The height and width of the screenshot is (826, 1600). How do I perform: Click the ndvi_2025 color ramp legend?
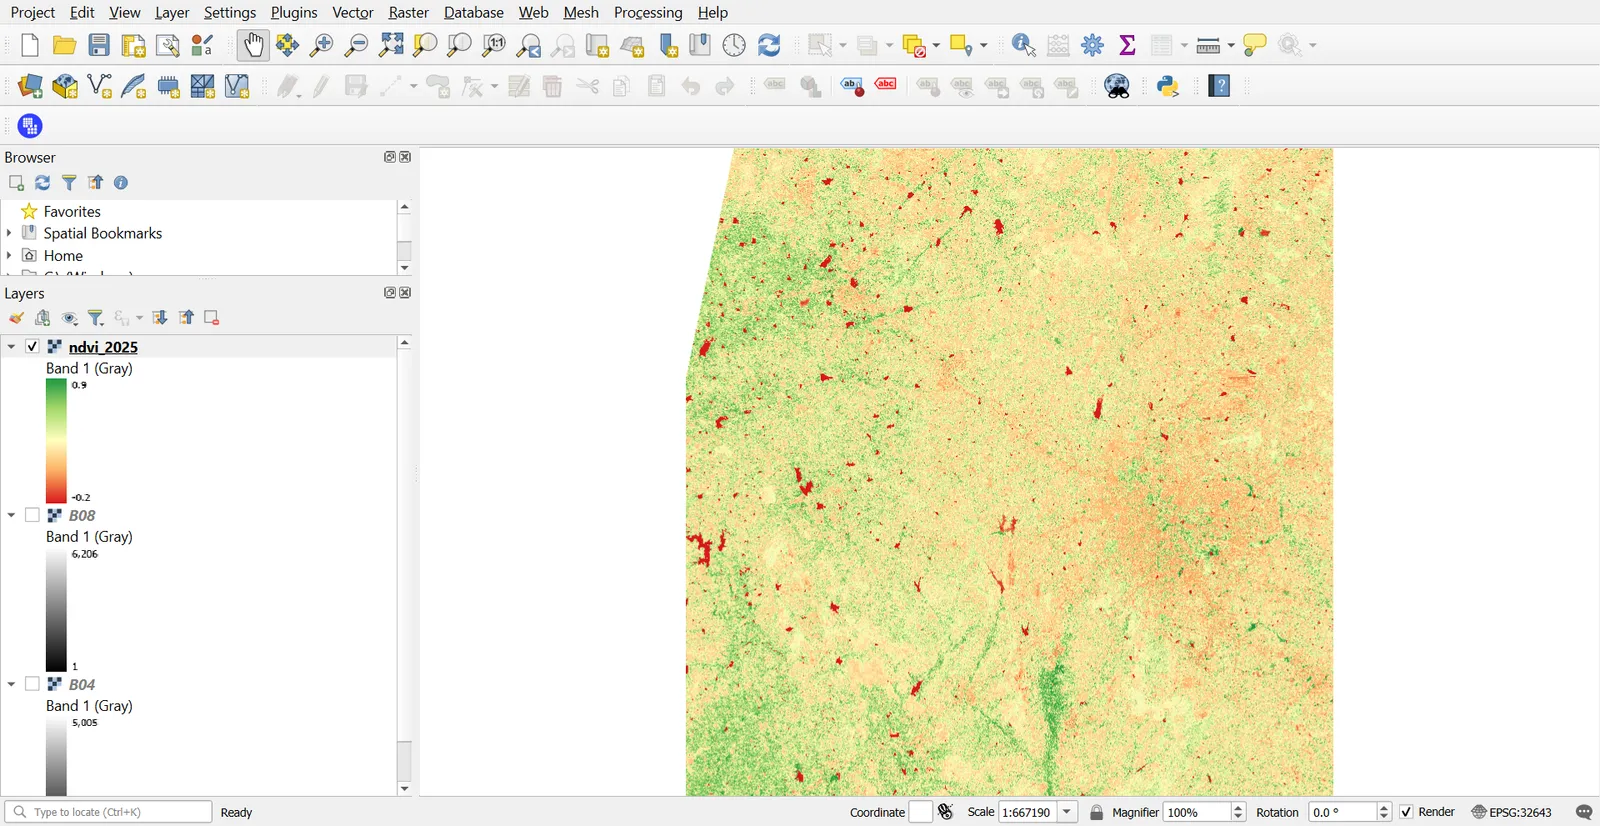coord(56,441)
